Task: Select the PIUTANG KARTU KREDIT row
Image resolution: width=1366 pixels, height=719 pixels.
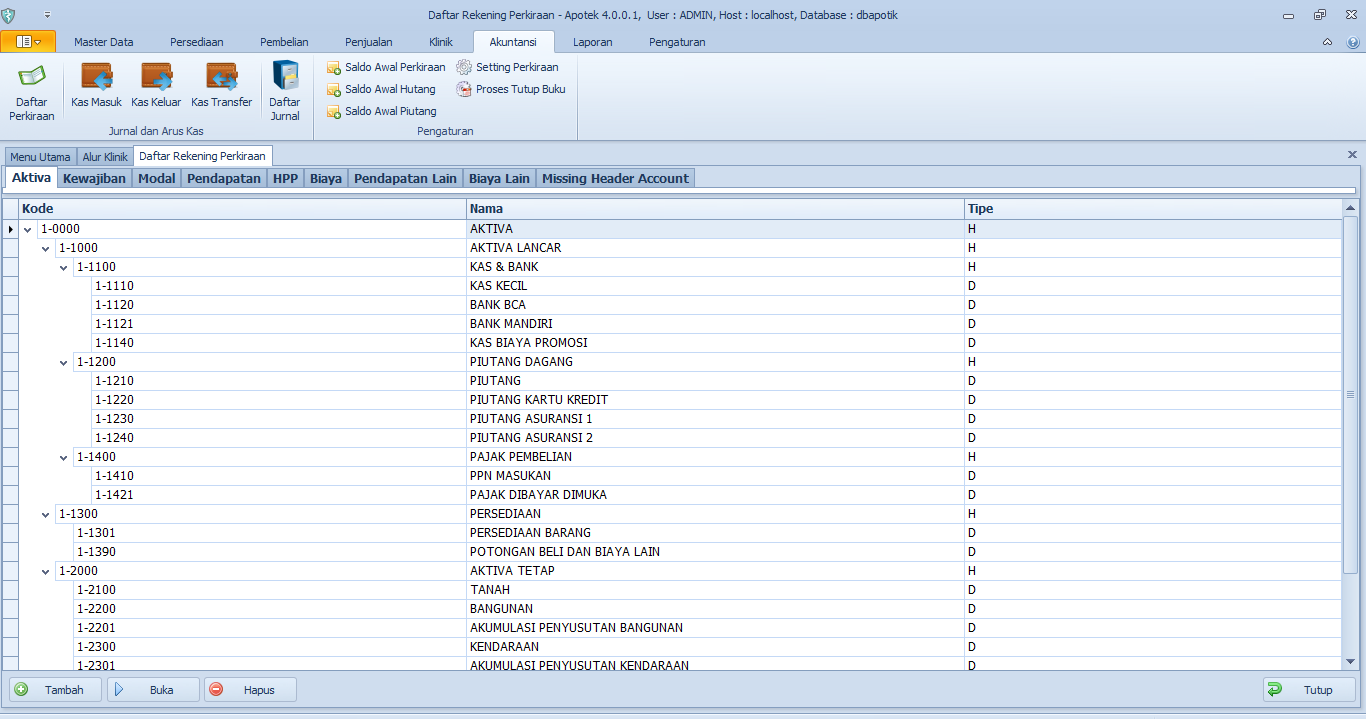Action: (671, 400)
